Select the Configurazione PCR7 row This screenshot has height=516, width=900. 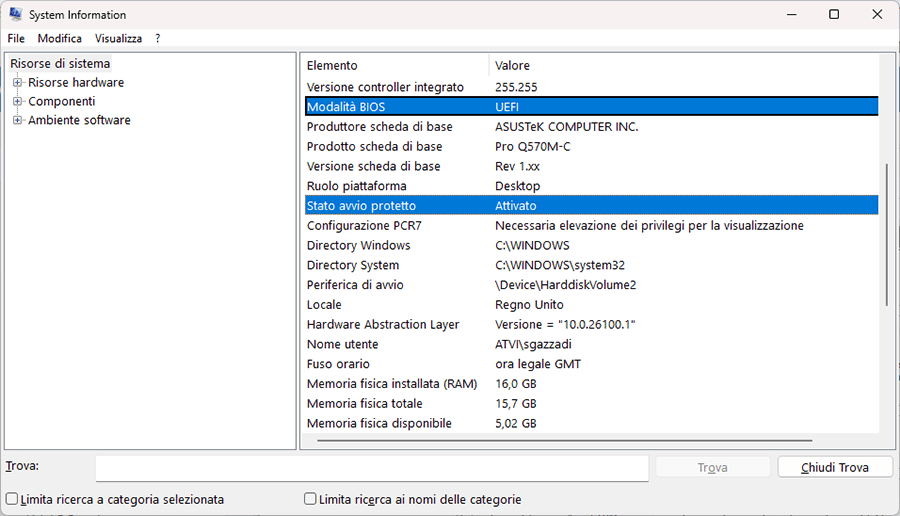click(591, 226)
